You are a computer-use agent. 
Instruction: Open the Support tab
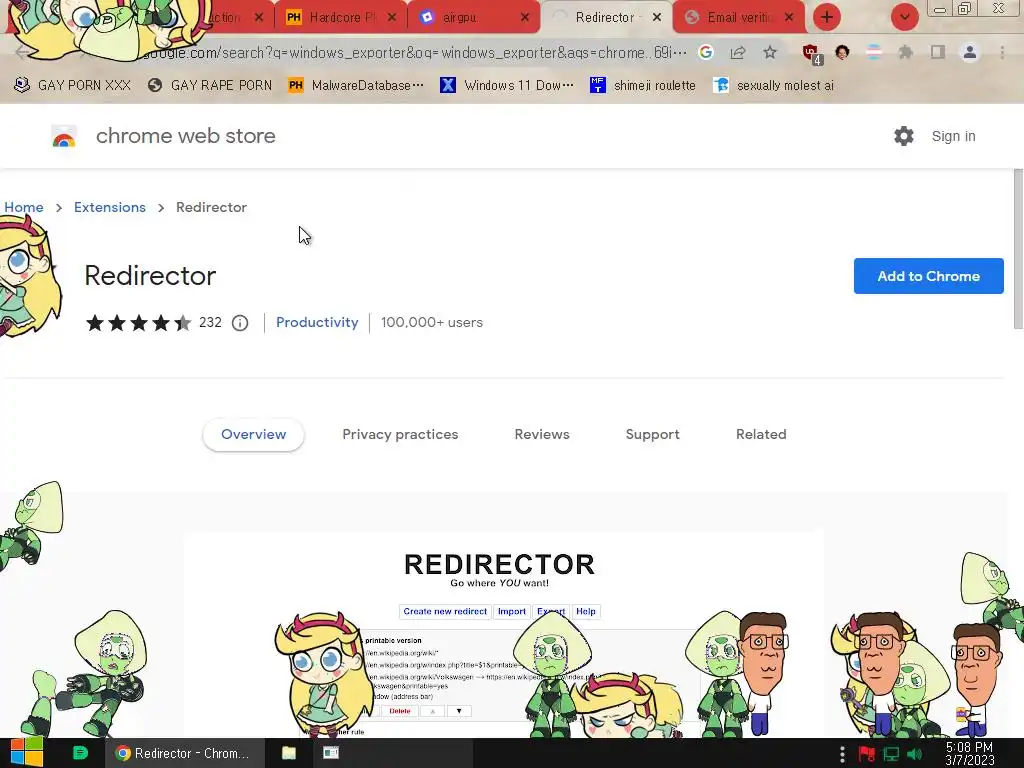pyautogui.click(x=652, y=434)
